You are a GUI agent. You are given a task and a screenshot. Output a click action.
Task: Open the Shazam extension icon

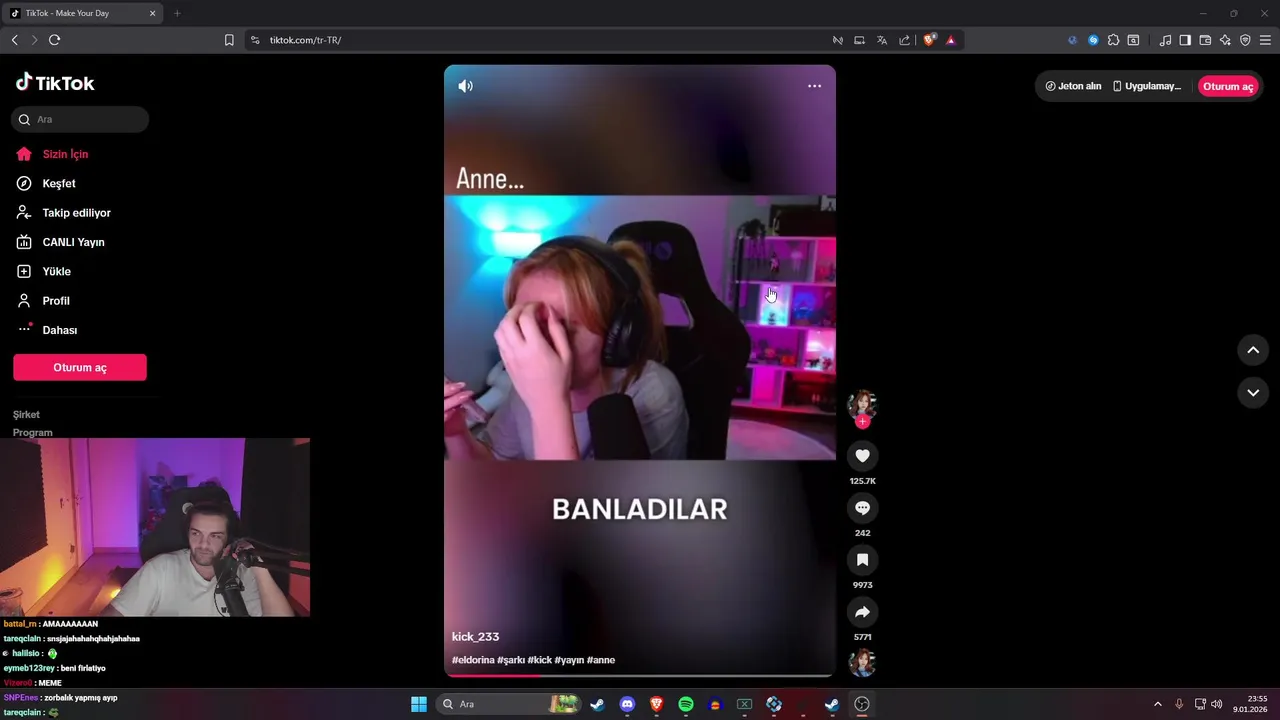coord(1093,40)
